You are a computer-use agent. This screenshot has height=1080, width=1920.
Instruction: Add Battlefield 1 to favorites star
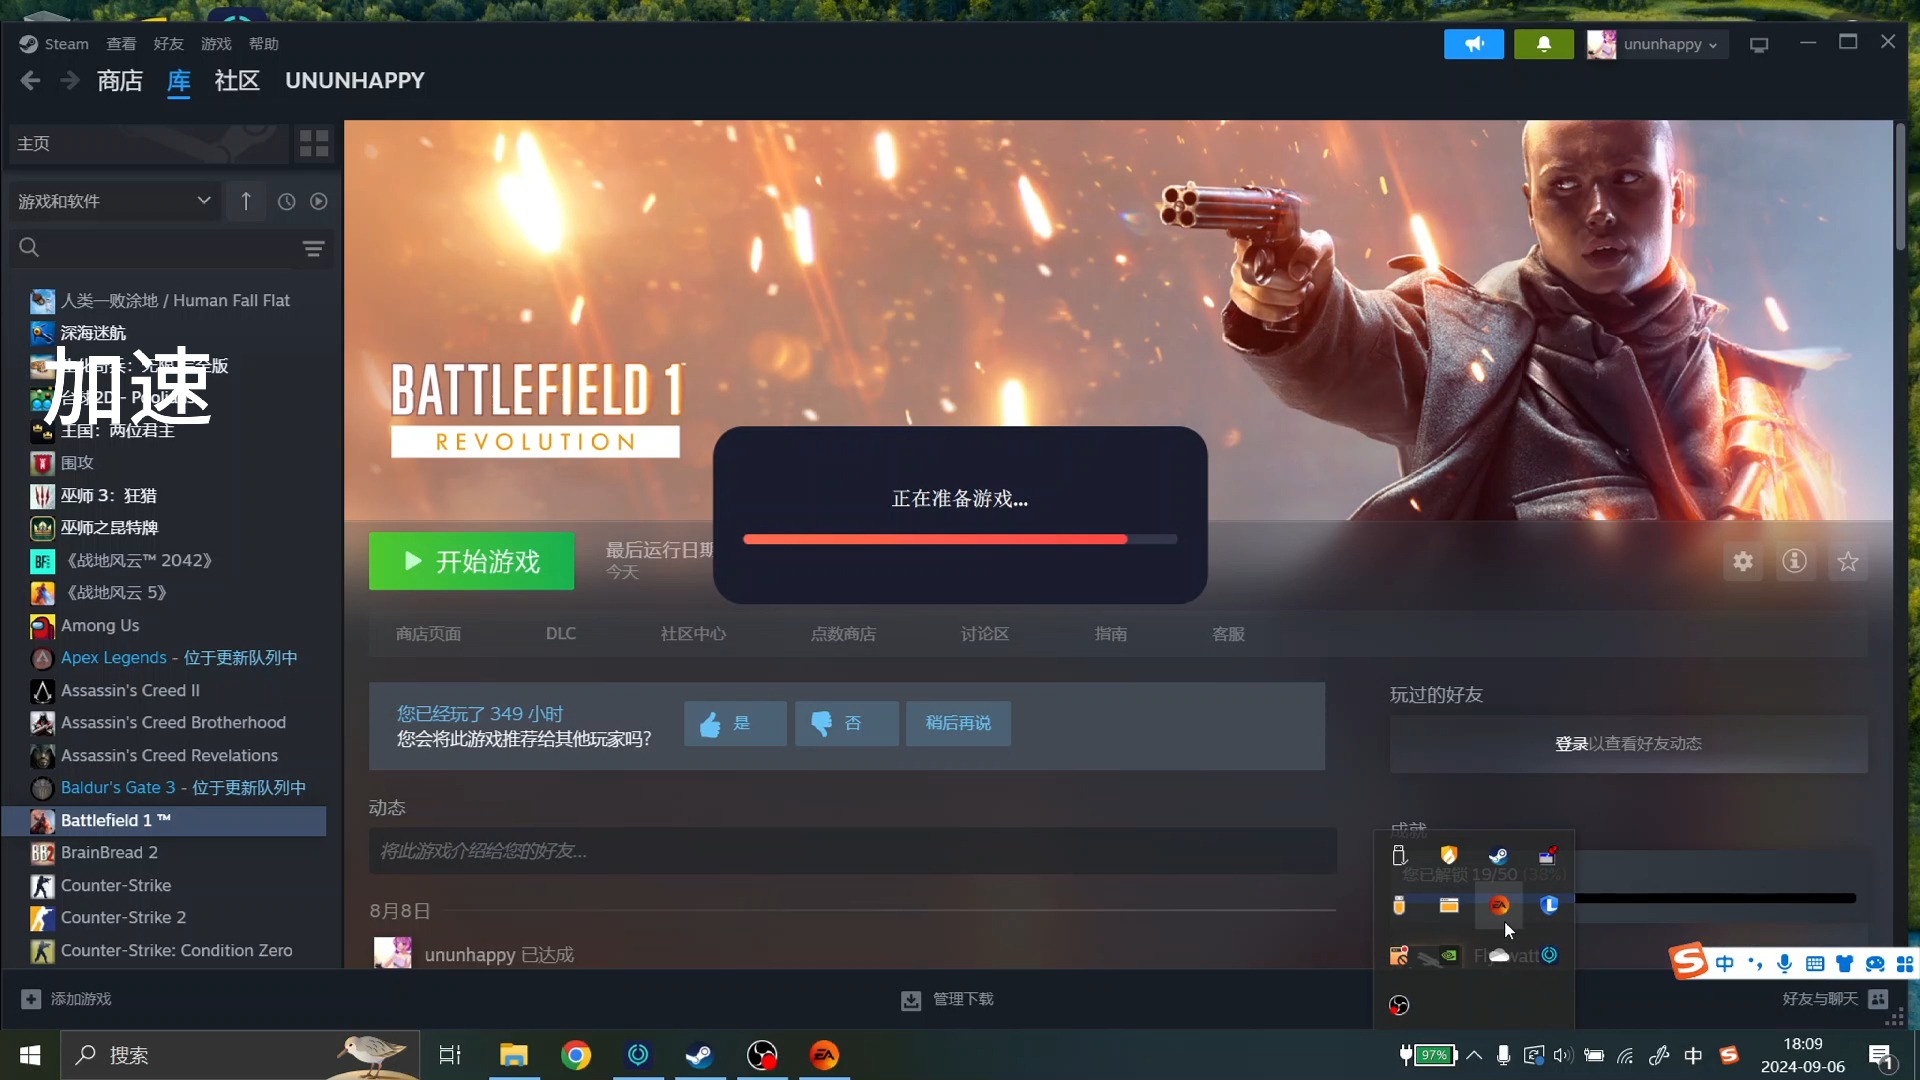pos(1848,561)
